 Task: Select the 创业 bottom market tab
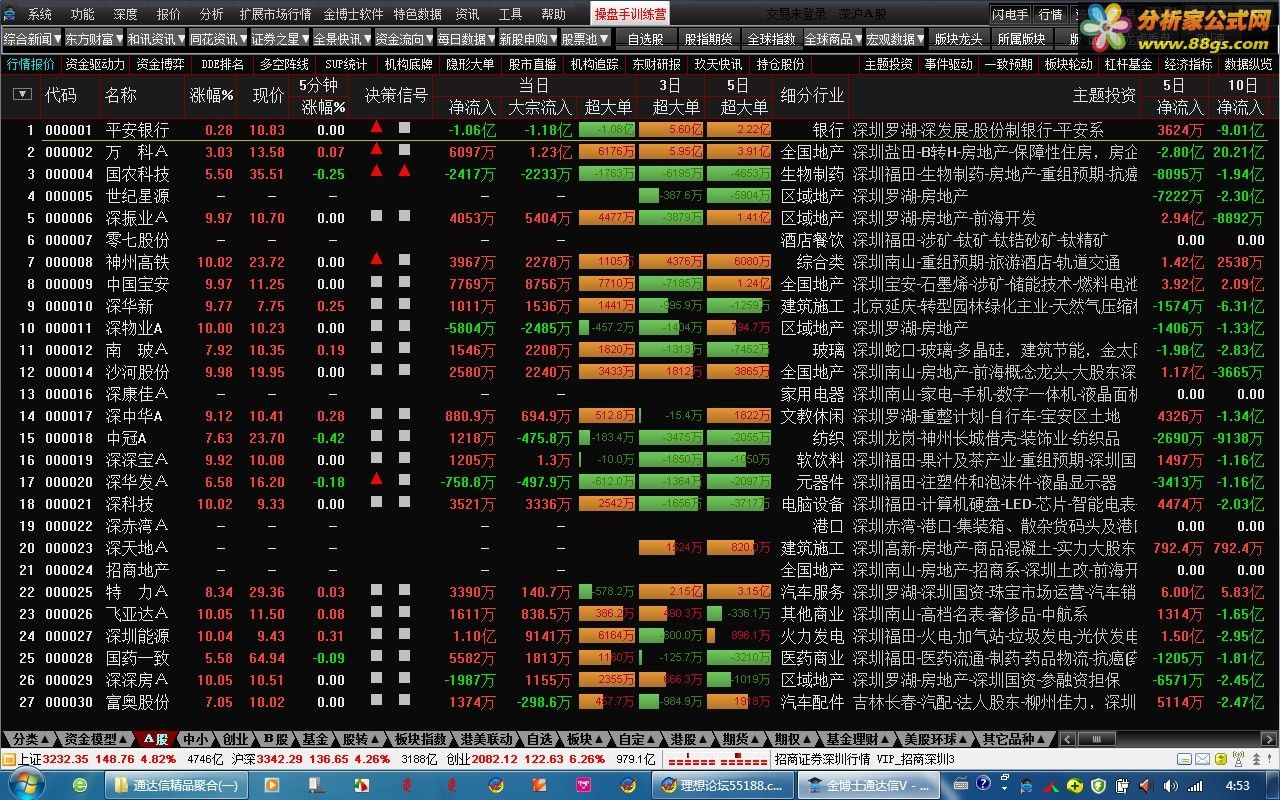[234, 740]
